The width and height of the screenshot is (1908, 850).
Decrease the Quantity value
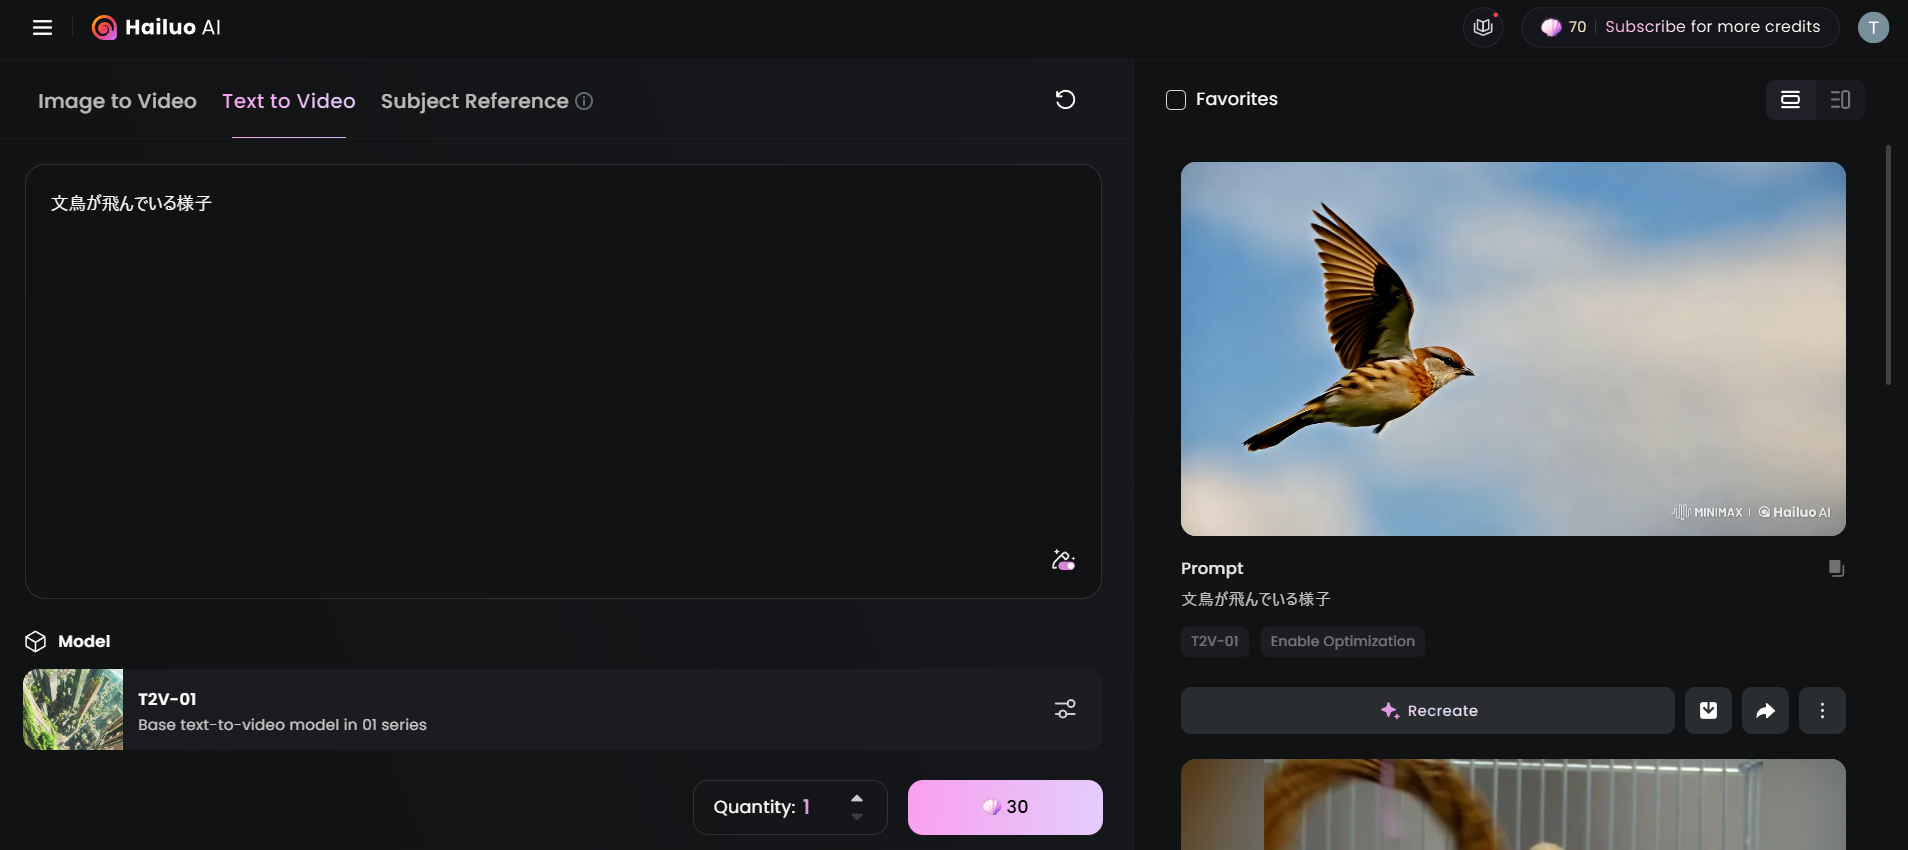click(x=857, y=817)
